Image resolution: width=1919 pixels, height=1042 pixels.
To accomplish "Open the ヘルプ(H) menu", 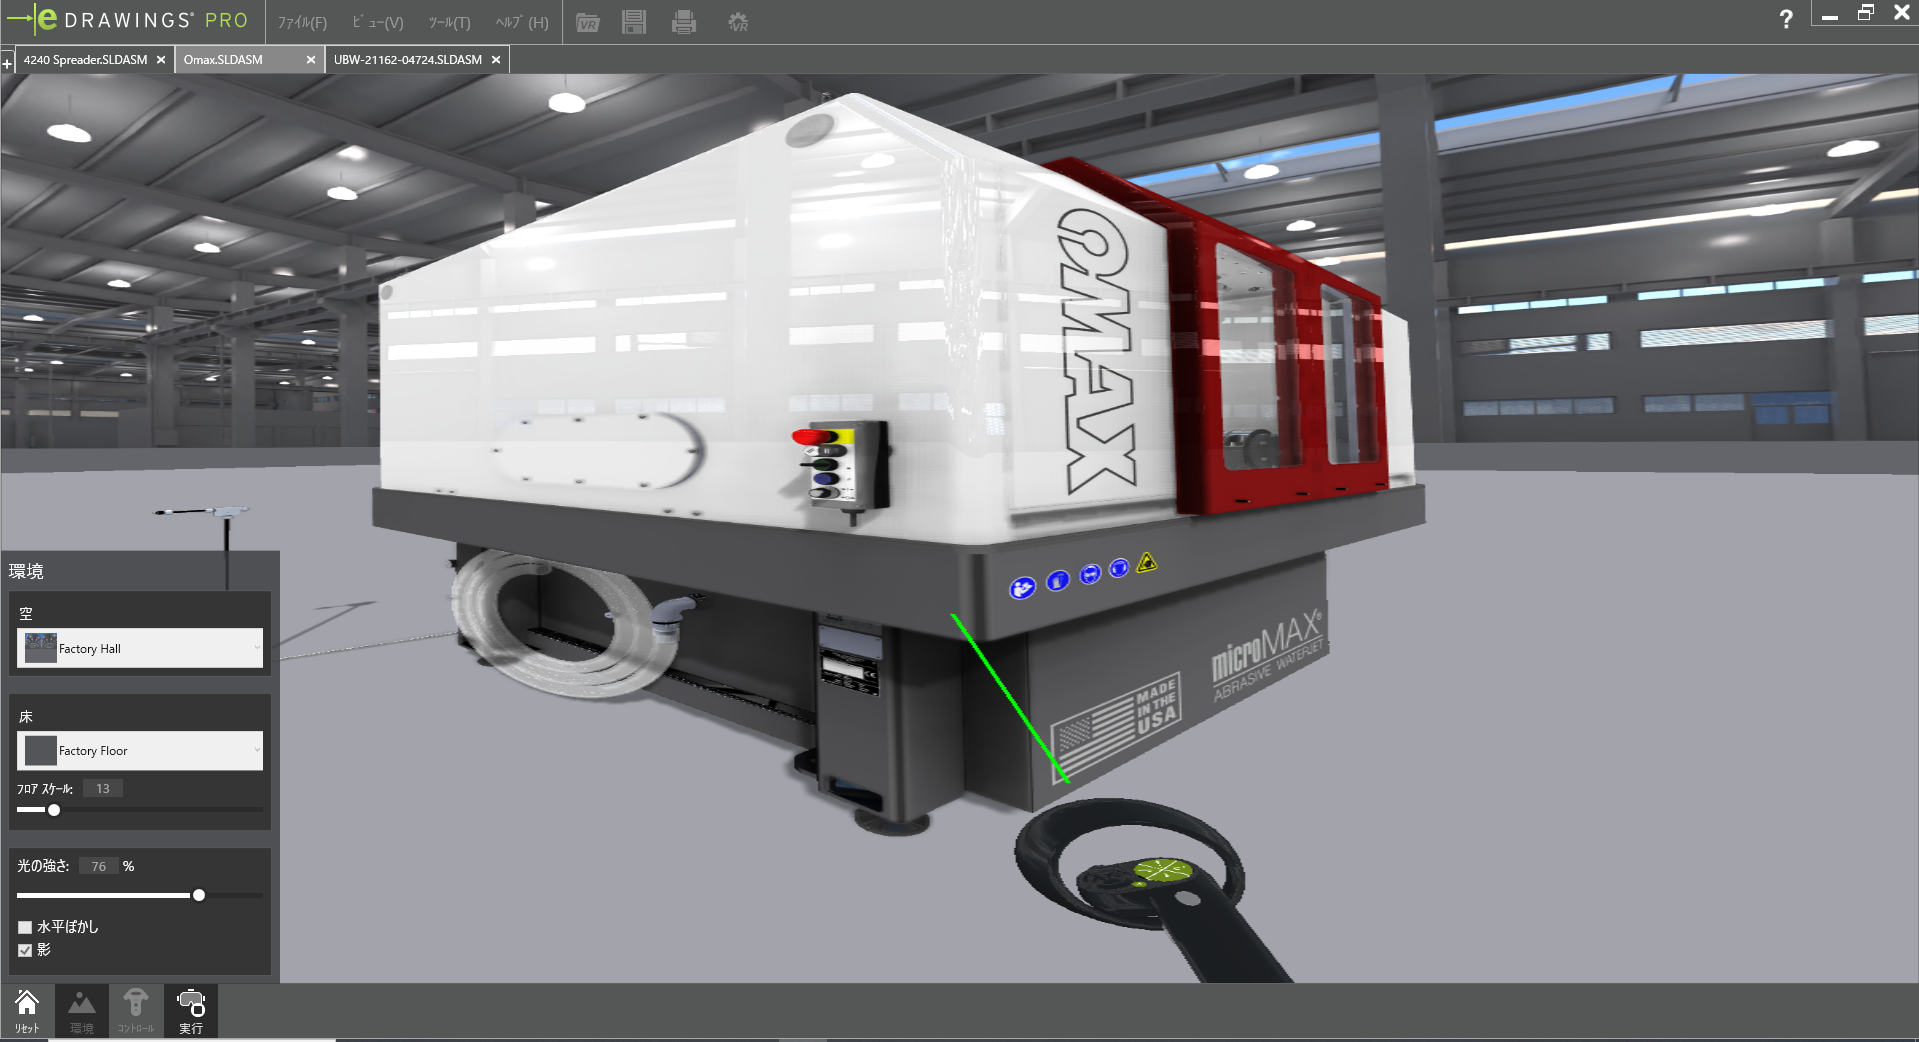I will [522, 22].
